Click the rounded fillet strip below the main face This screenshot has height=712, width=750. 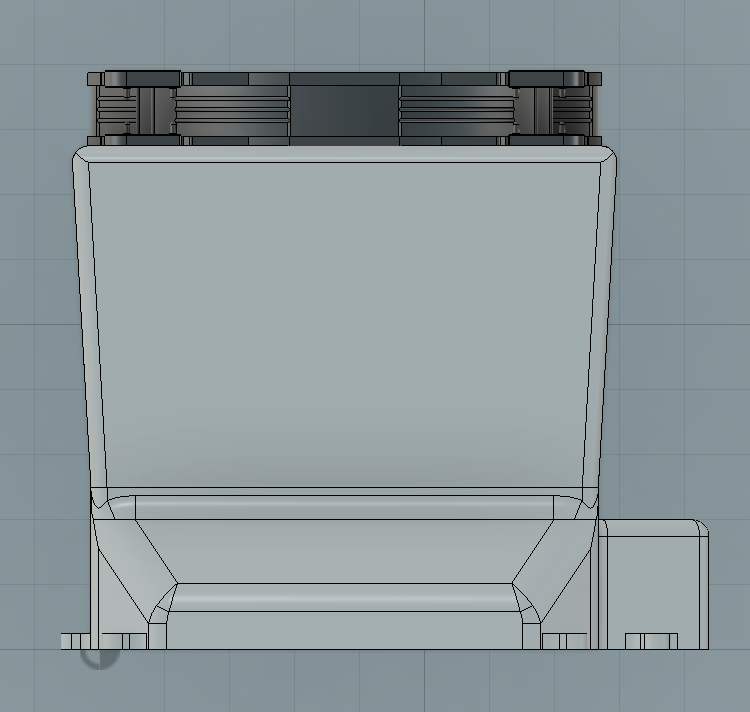pos(343,505)
